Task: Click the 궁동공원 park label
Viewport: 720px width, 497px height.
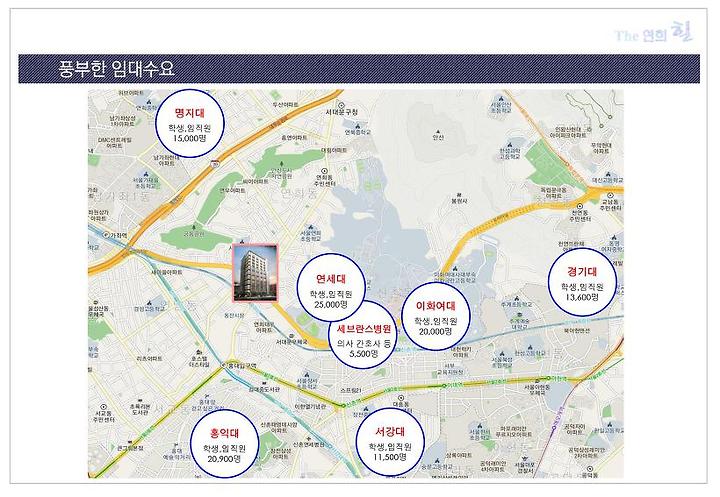Action: point(194,231)
